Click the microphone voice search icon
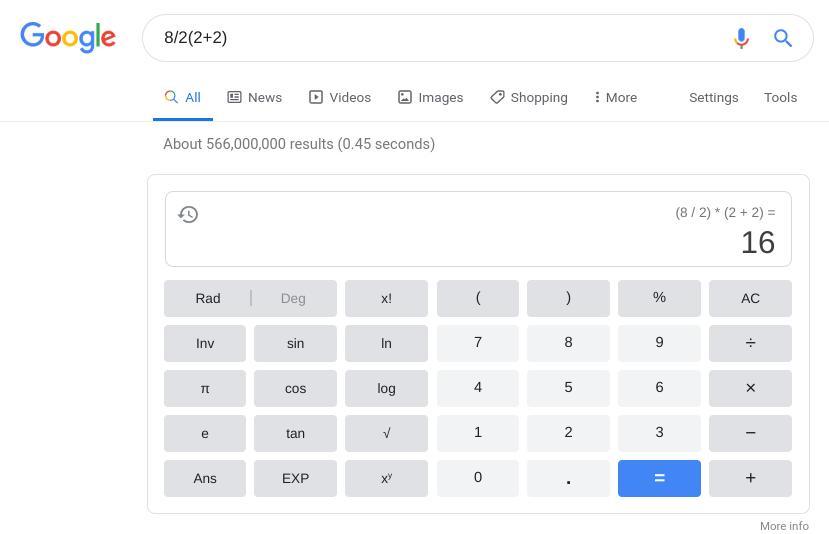 (741, 38)
